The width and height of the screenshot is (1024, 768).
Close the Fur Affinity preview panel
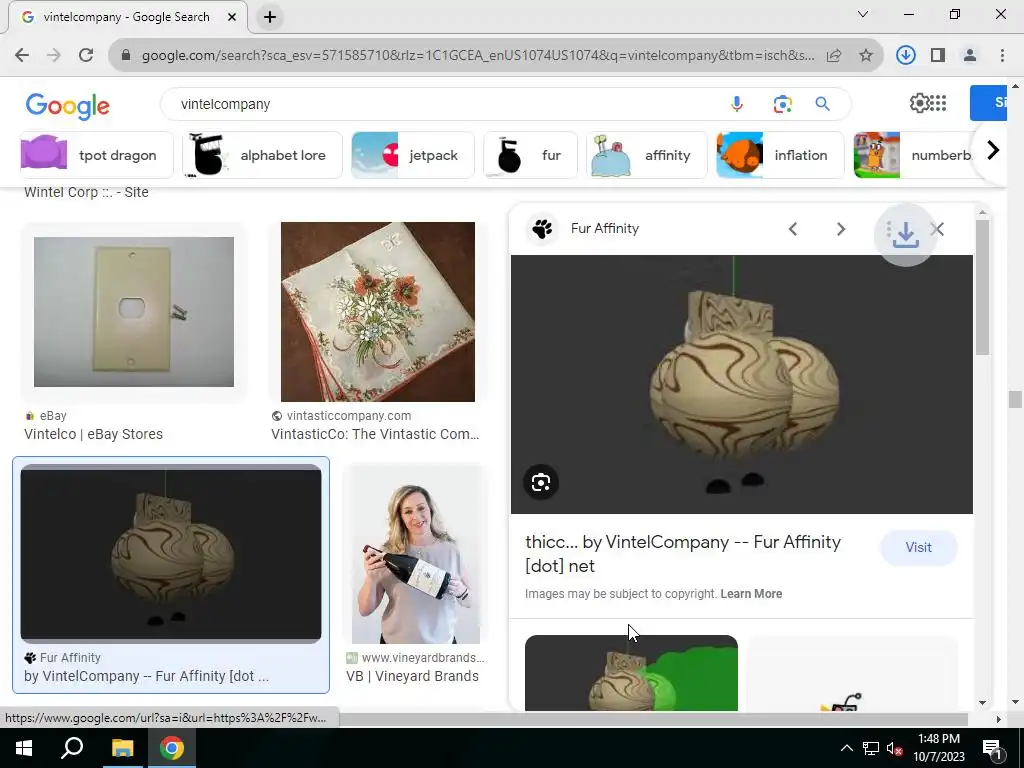(938, 229)
